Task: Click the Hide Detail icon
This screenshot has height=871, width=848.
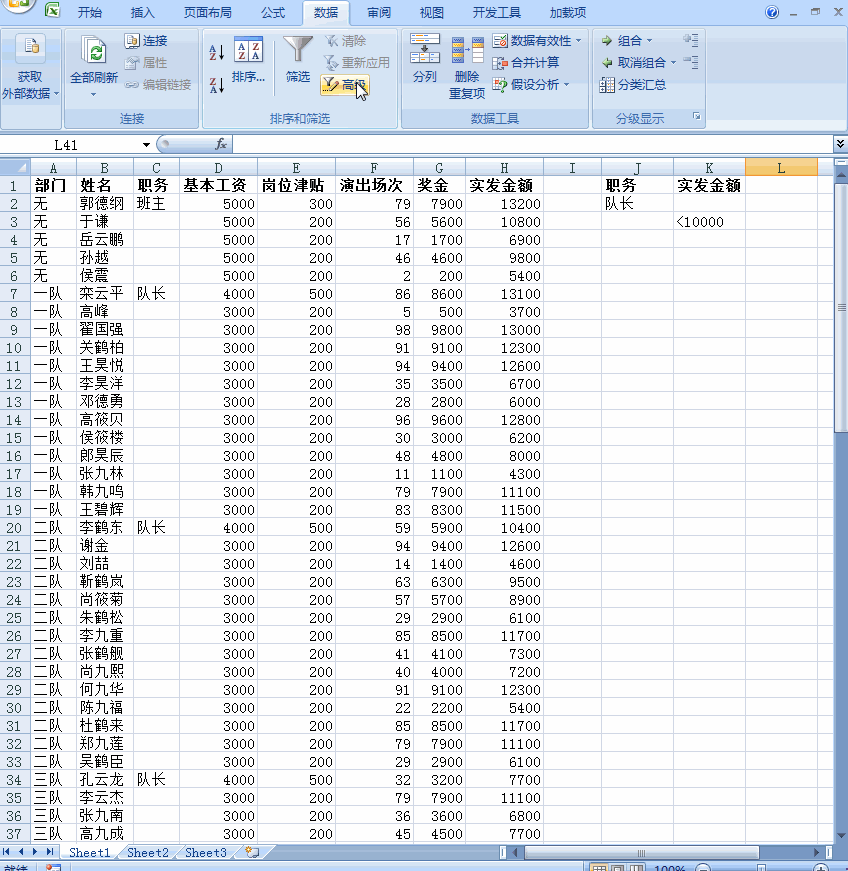Action: tap(691, 62)
